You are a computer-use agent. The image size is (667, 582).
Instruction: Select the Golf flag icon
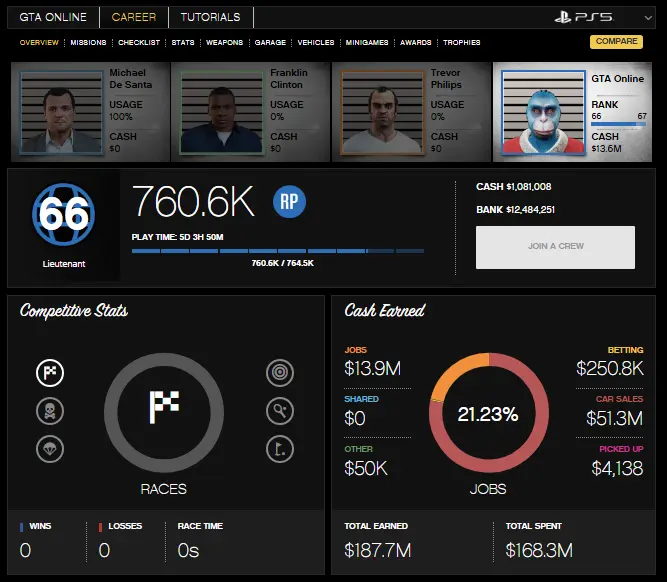tap(280, 447)
